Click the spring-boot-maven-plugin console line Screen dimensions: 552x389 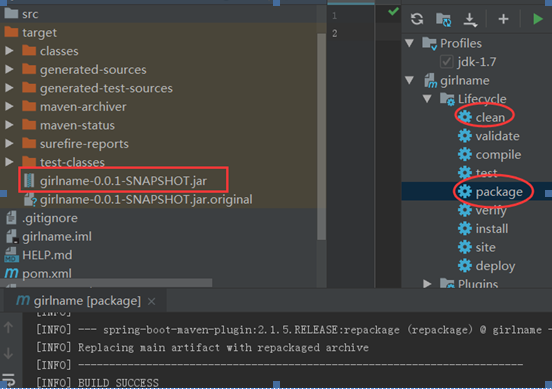tap(294, 330)
